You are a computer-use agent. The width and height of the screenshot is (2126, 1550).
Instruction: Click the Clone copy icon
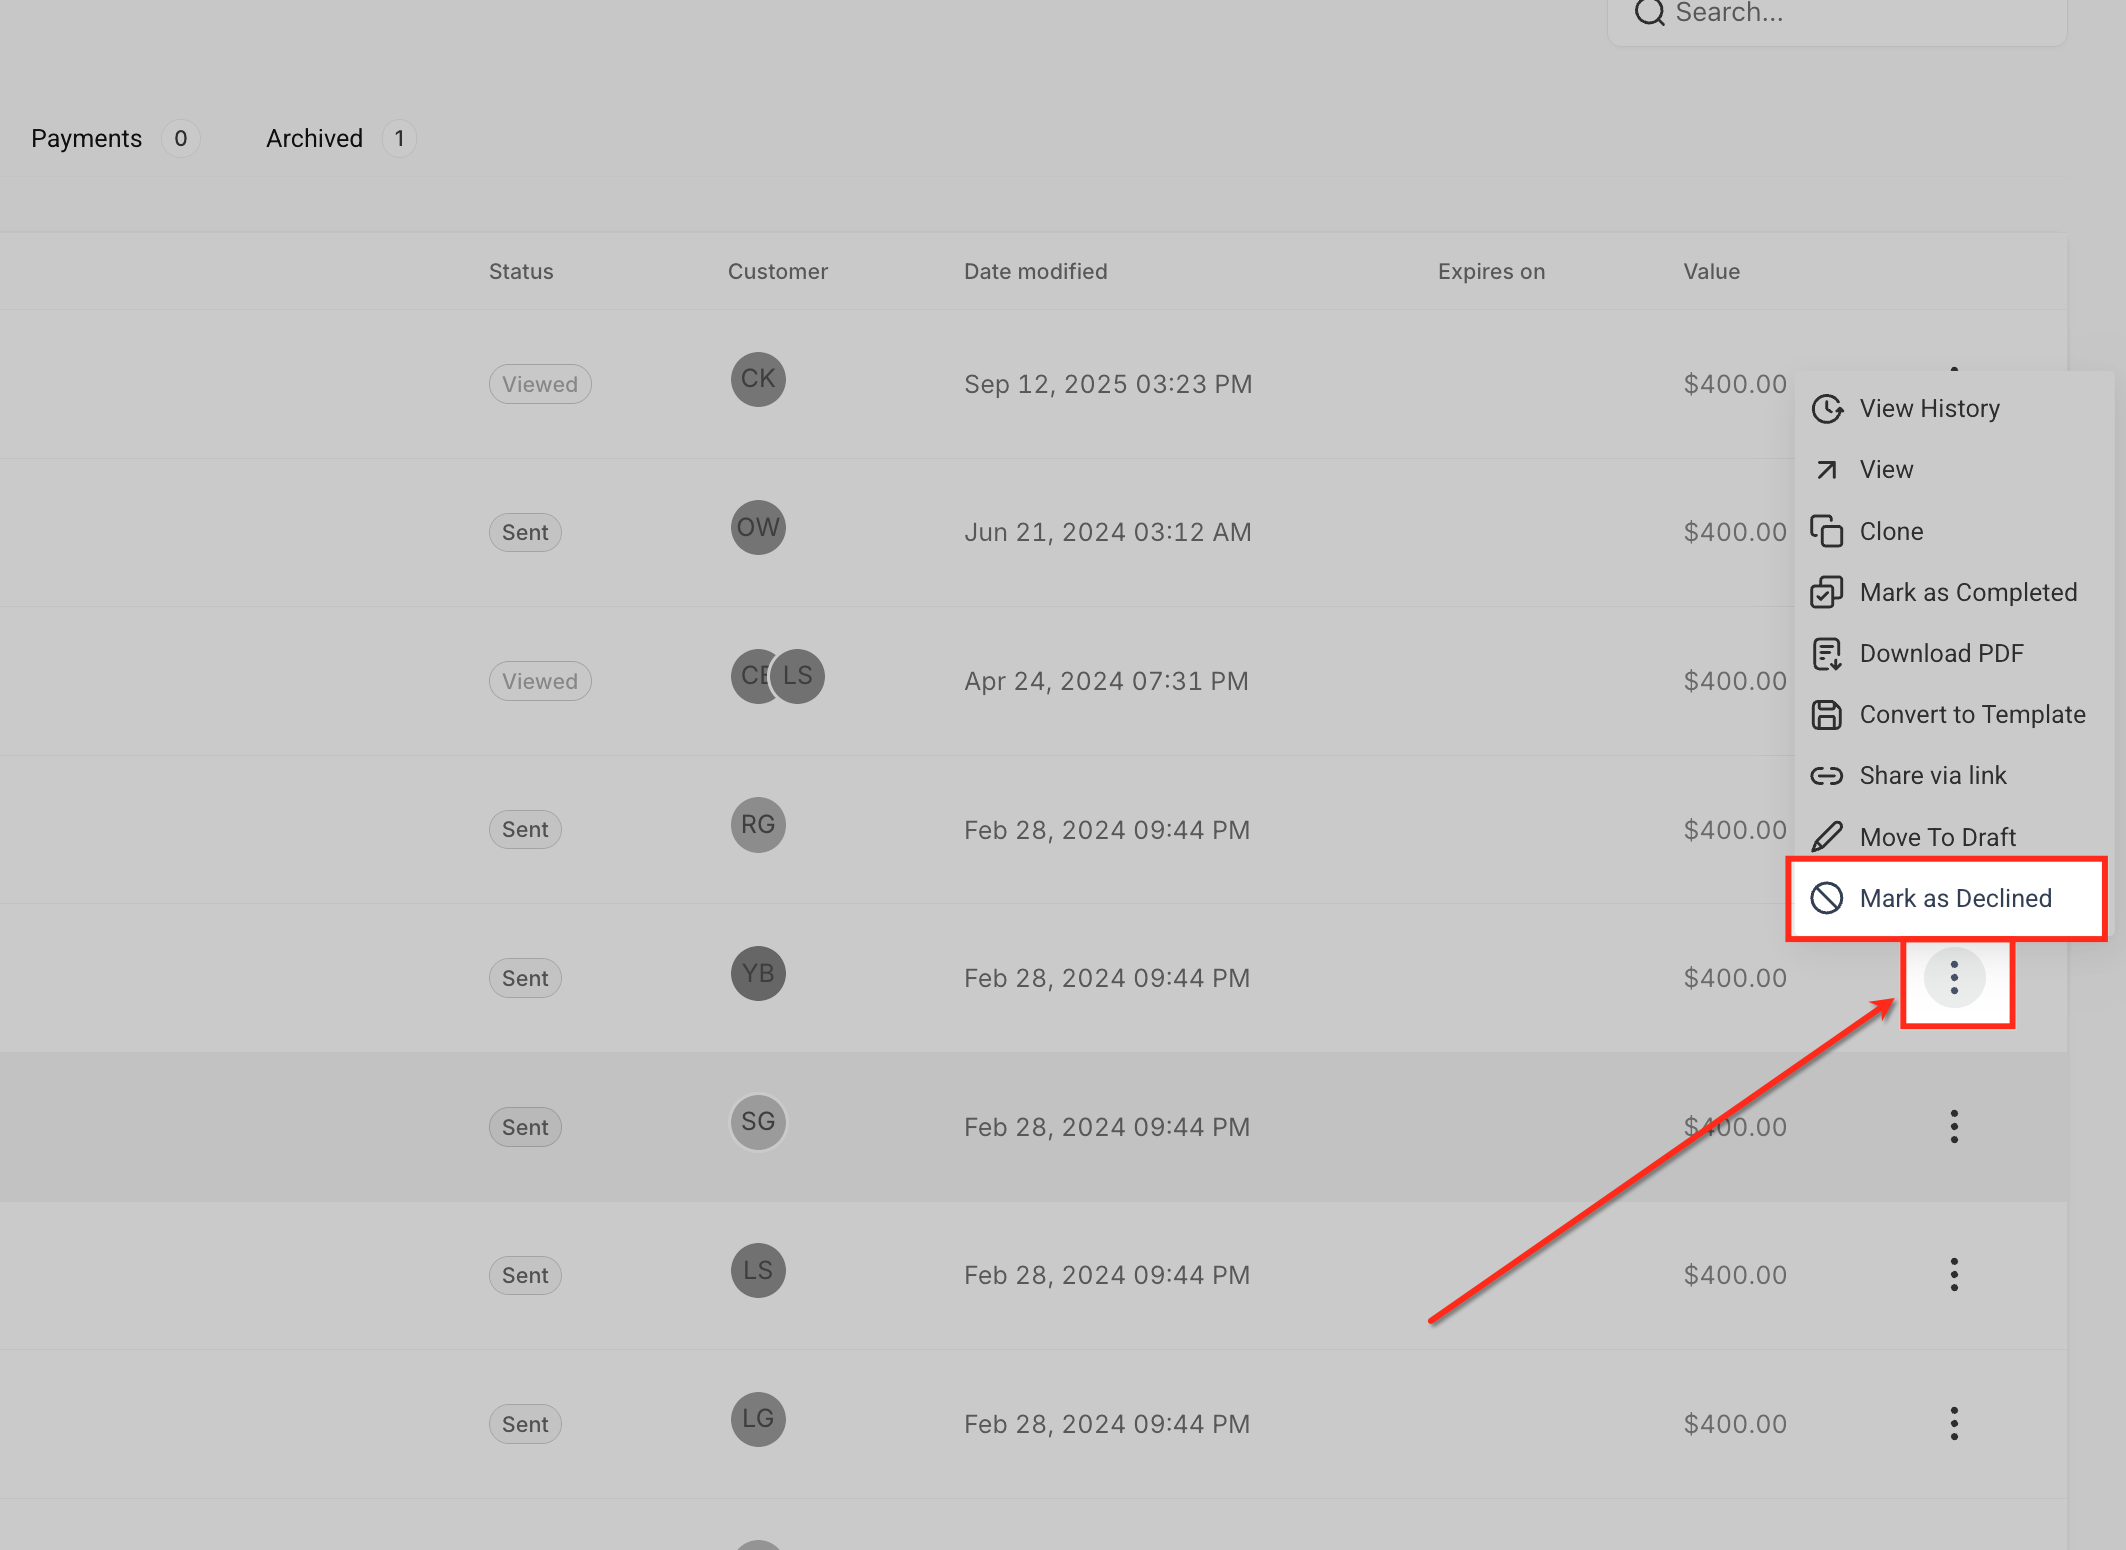(1827, 532)
